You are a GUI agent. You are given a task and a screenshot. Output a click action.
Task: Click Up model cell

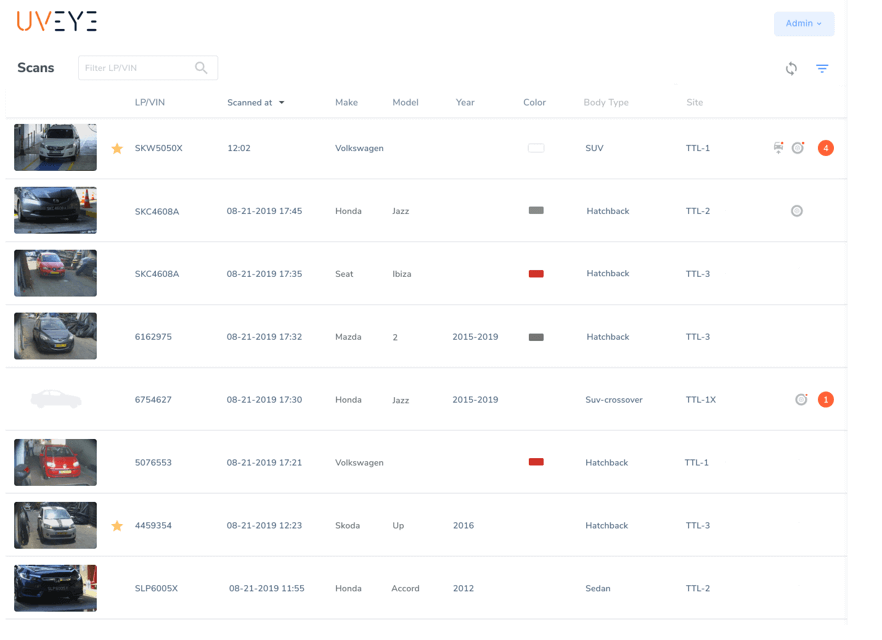[x=398, y=526]
